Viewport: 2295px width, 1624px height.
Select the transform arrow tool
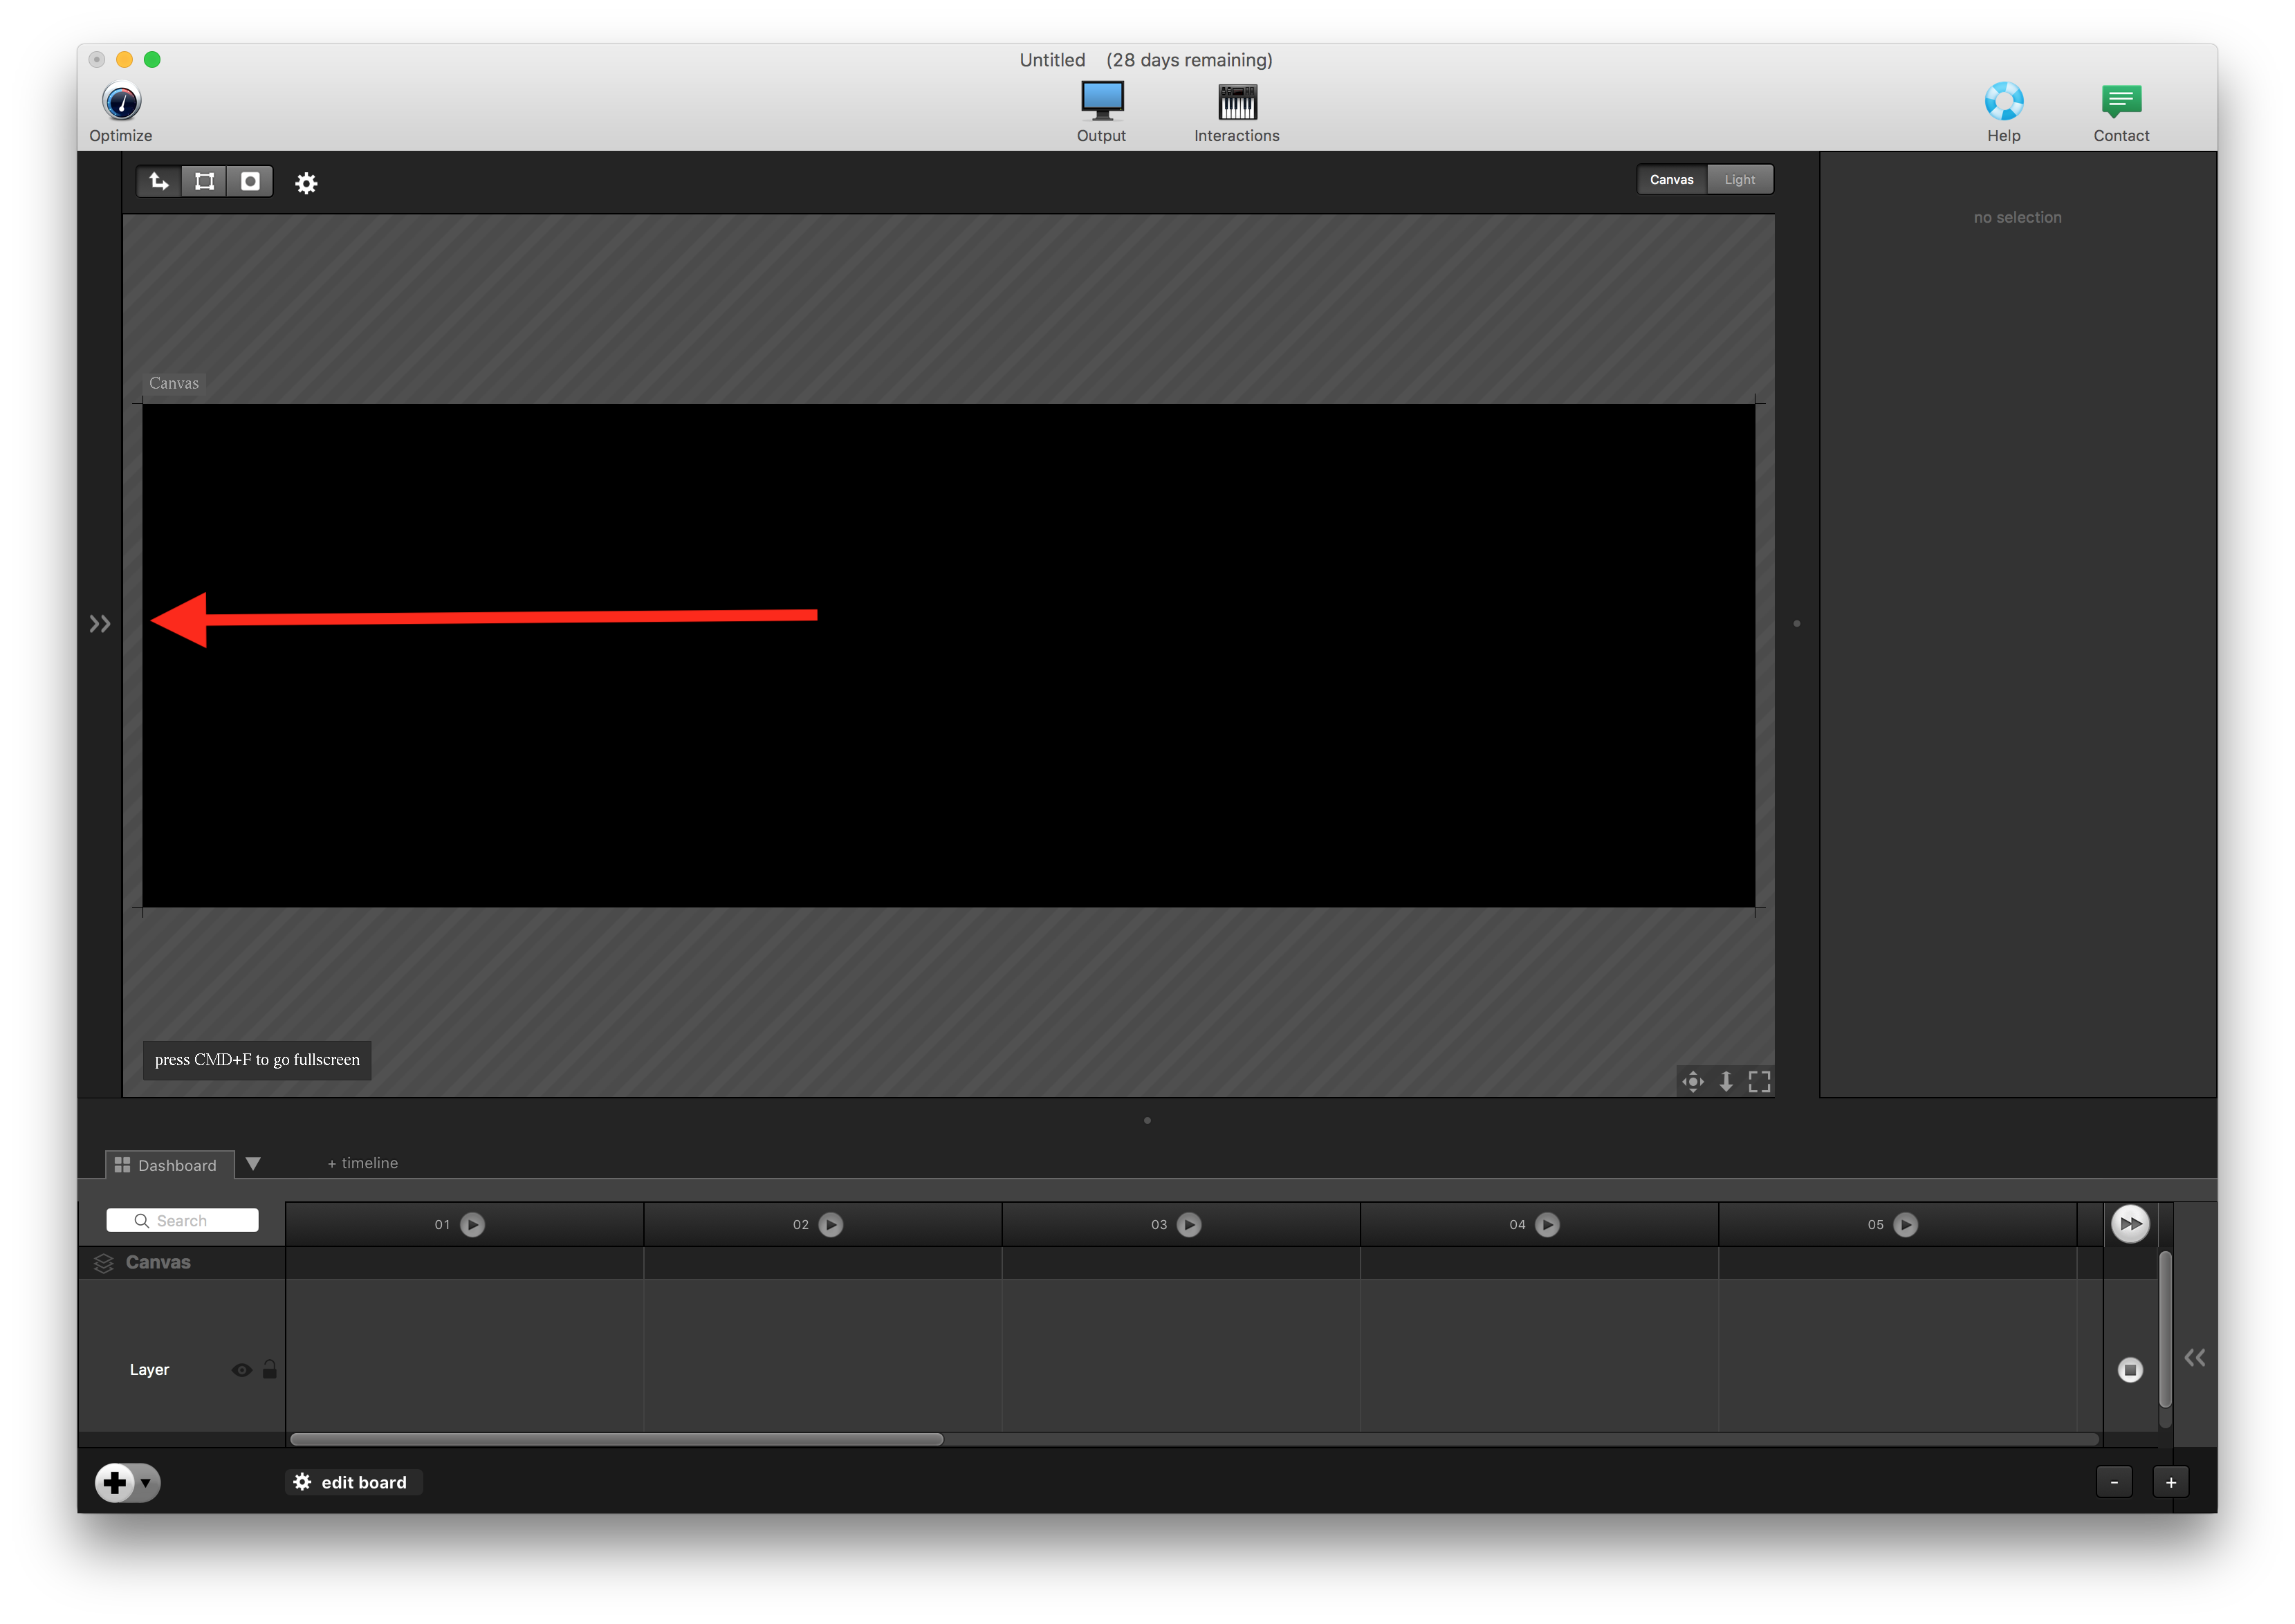tap(159, 181)
